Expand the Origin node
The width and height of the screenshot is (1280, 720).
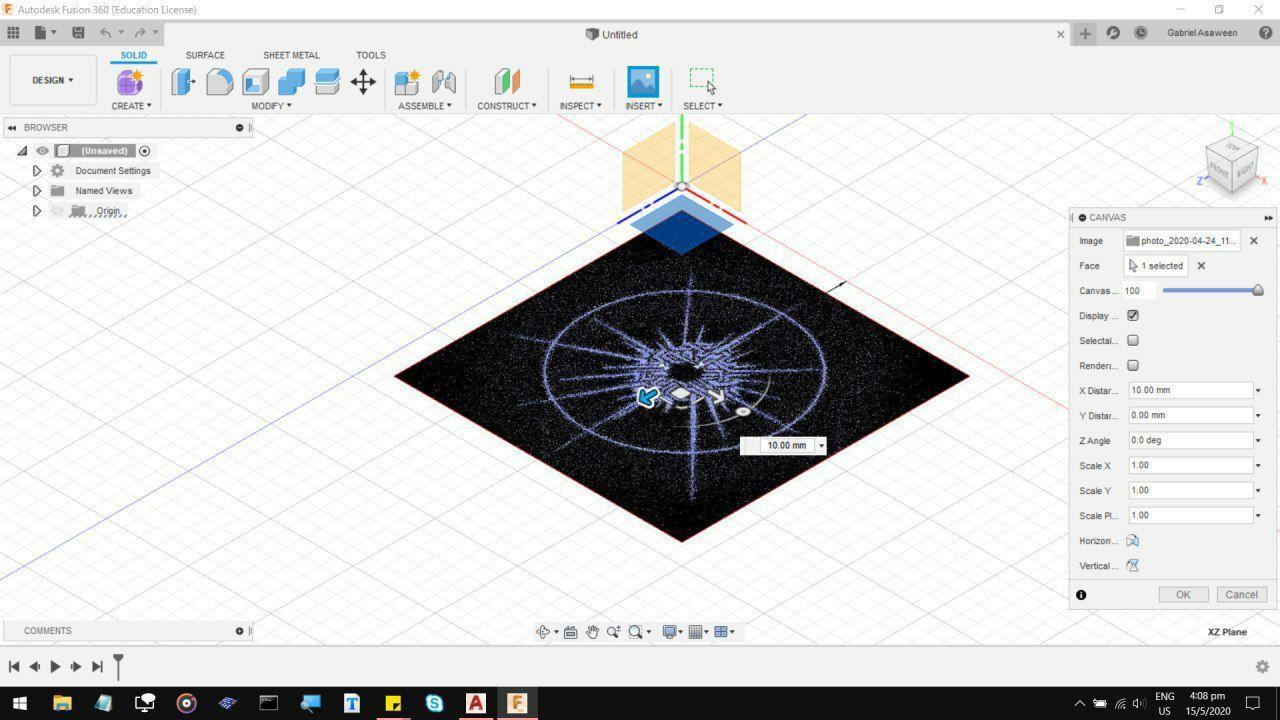37,211
